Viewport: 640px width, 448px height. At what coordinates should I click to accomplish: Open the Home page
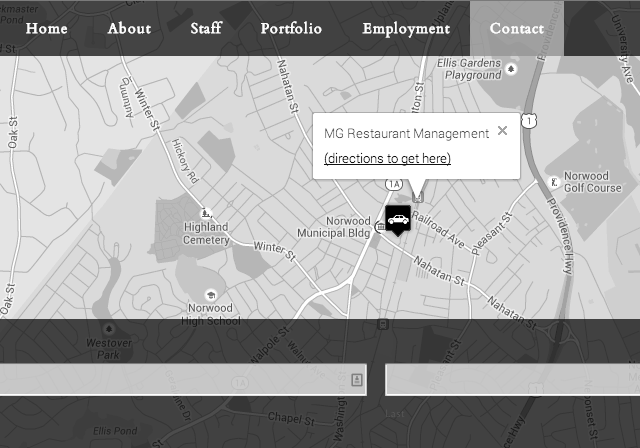(47, 29)
